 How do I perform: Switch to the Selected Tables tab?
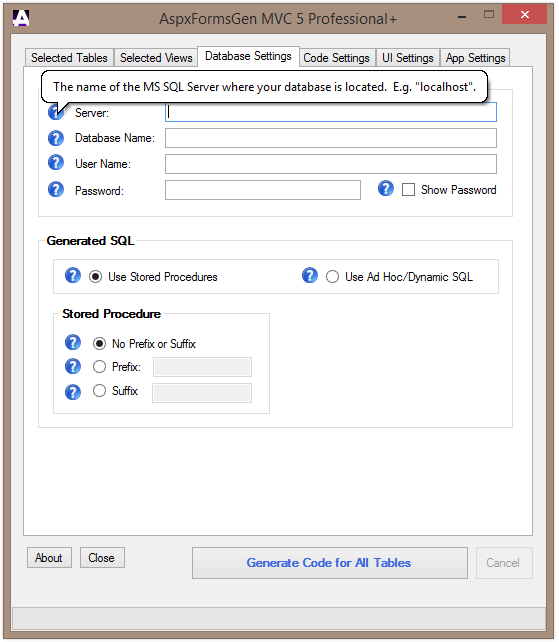pos(69,58)
